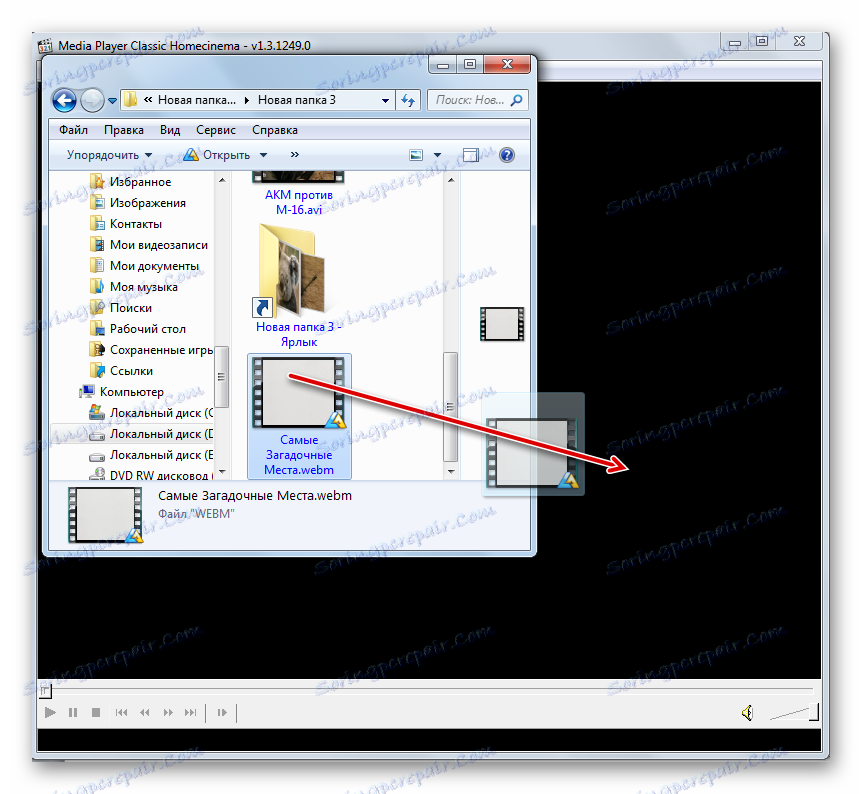Select DVD RW дисковод in the tree
This screenshot has width=862, height=794.
pyautogui.click(x=152, y=474)
